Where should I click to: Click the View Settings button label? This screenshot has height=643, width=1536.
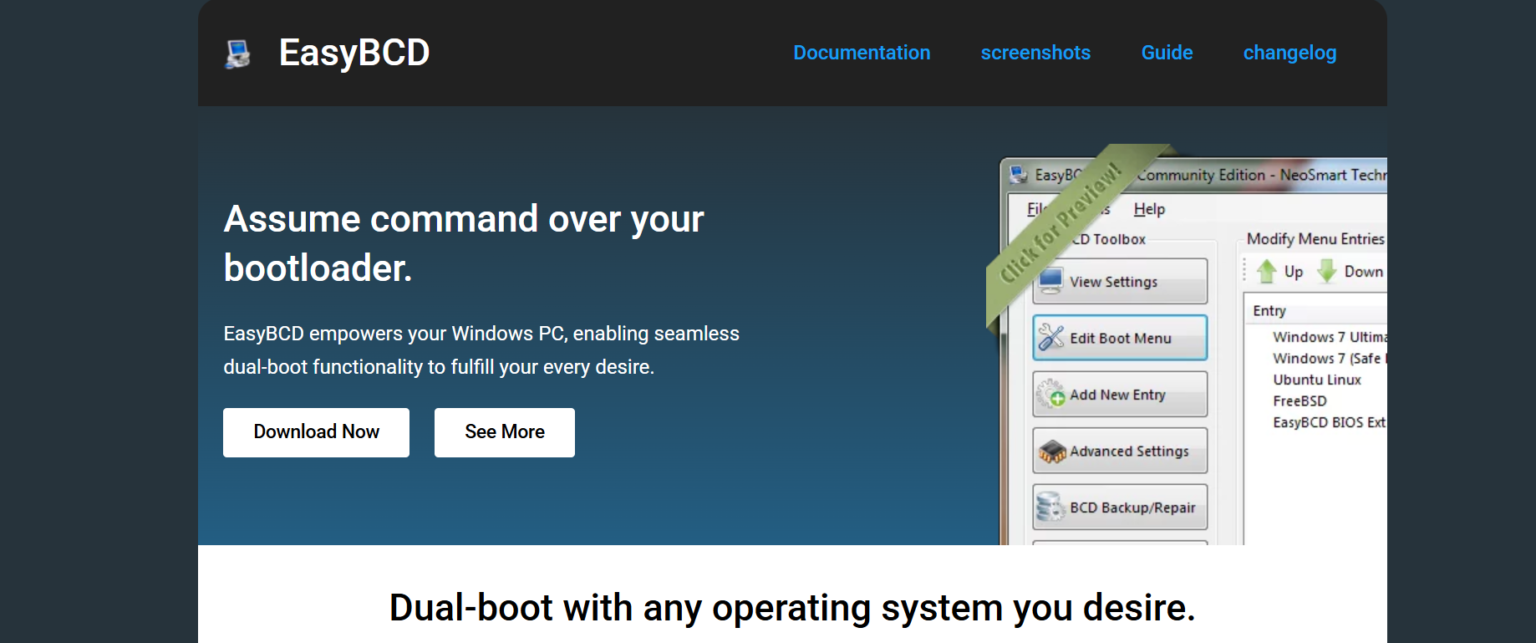1113,282
